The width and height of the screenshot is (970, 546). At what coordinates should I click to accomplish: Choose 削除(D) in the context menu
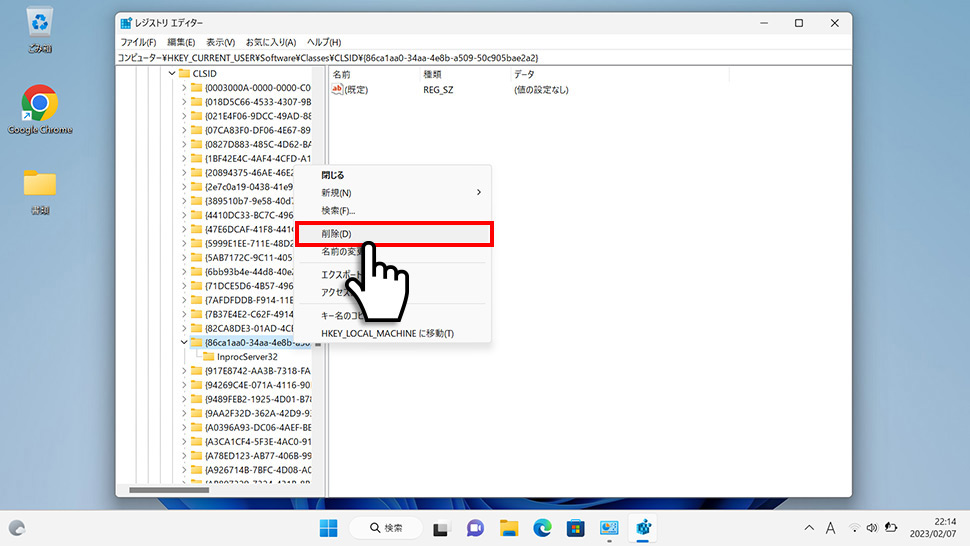tap(394, 234)
